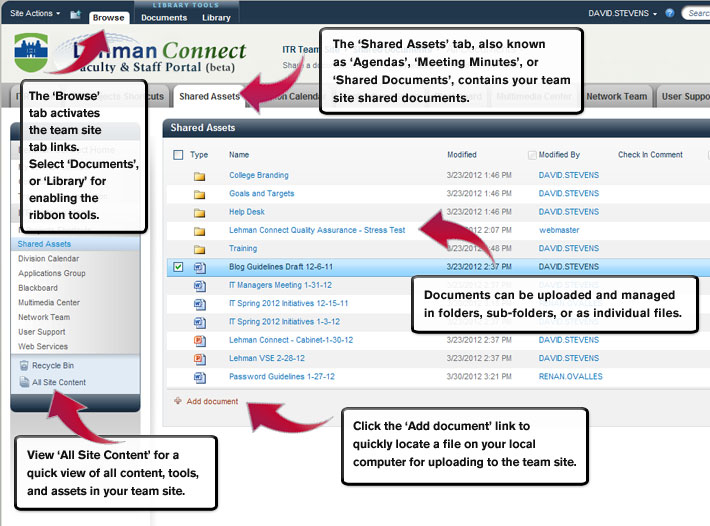Click the Training folder icon

199,249
